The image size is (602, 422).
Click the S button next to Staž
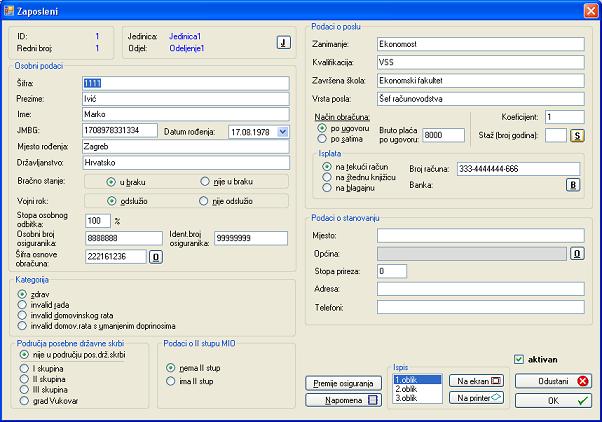(x=577, y=135)
